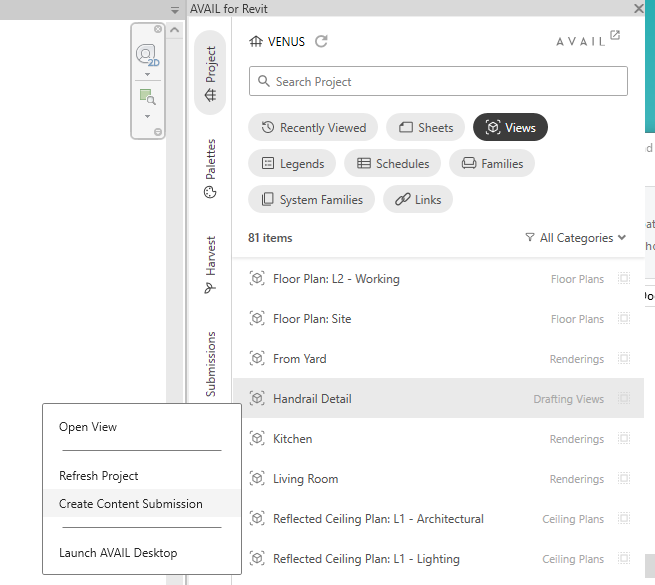655x585 pixels.
Task: Select the Handrail Detail view row
Action: coord(438,398)
